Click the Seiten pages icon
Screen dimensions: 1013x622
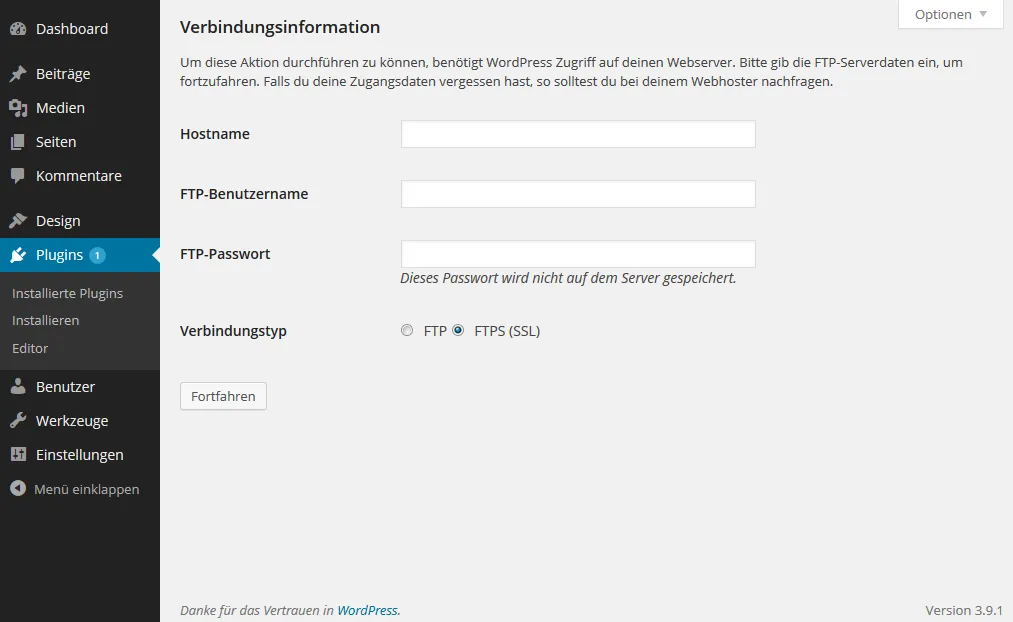pyautogui.click(x=18, y=142)
